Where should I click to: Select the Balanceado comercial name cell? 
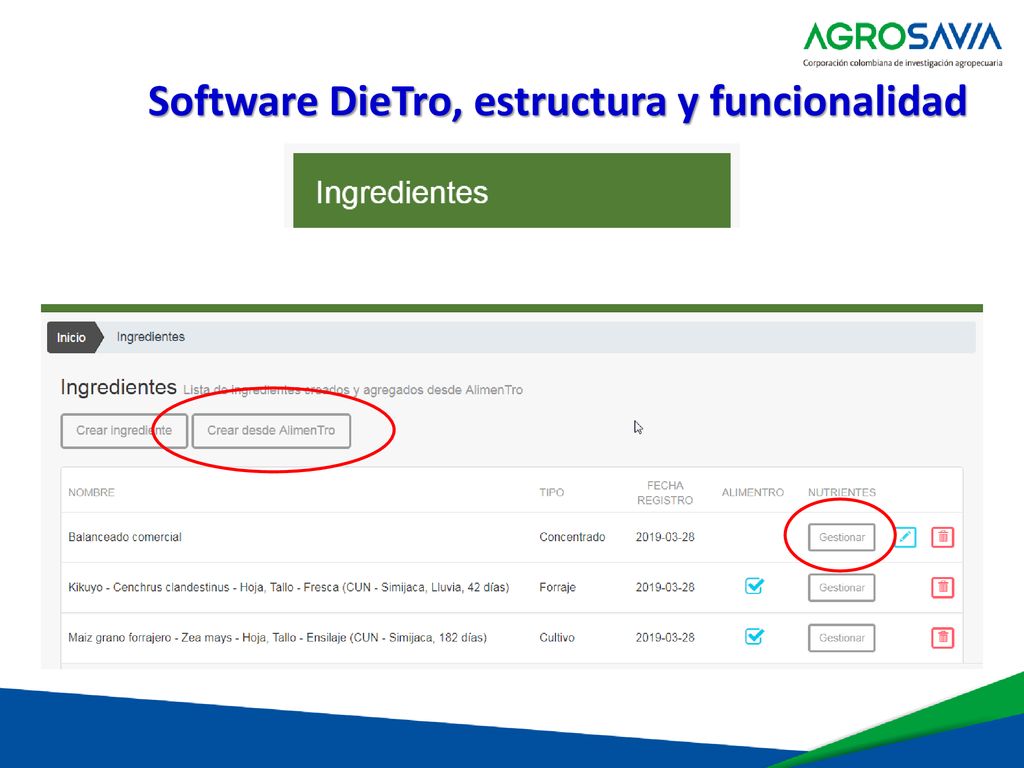(x=125, y=537)
